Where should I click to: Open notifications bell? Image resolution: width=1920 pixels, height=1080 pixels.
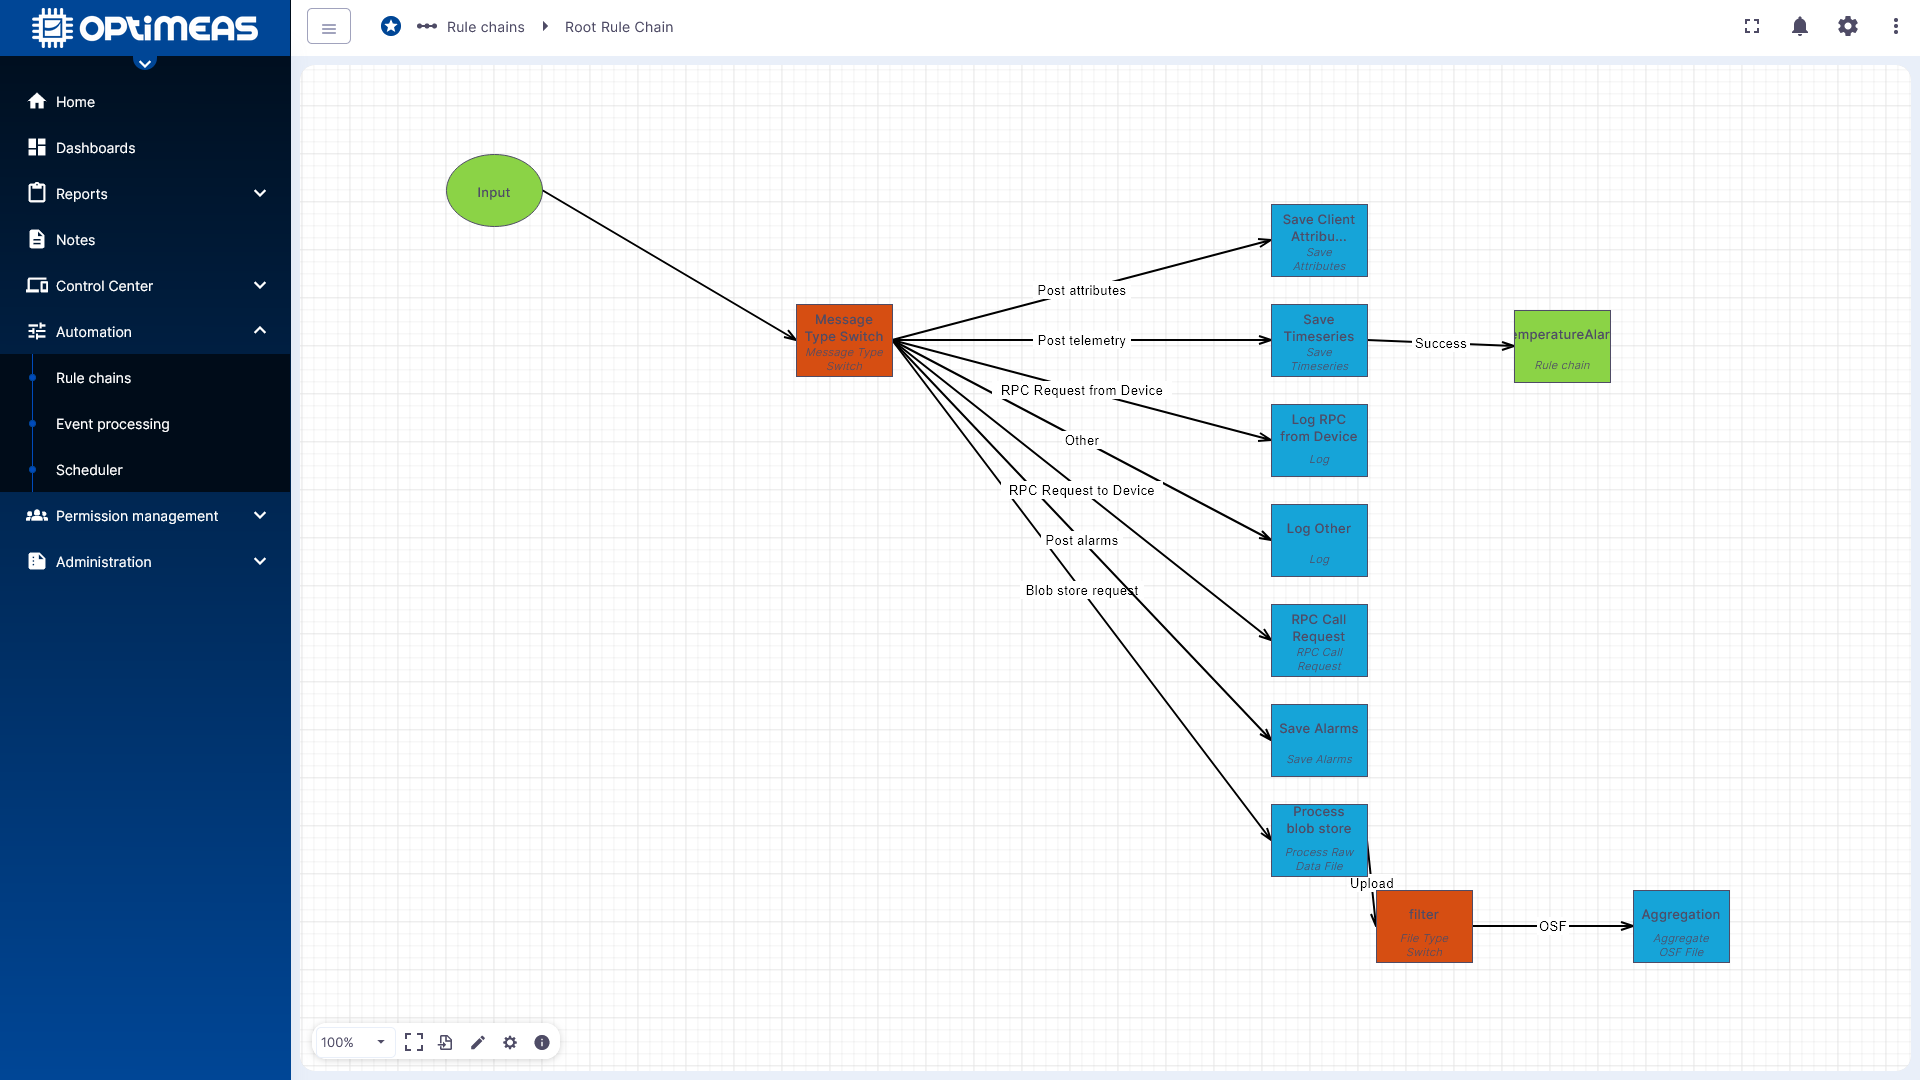pyautogui.click(x=1800, y=26)
